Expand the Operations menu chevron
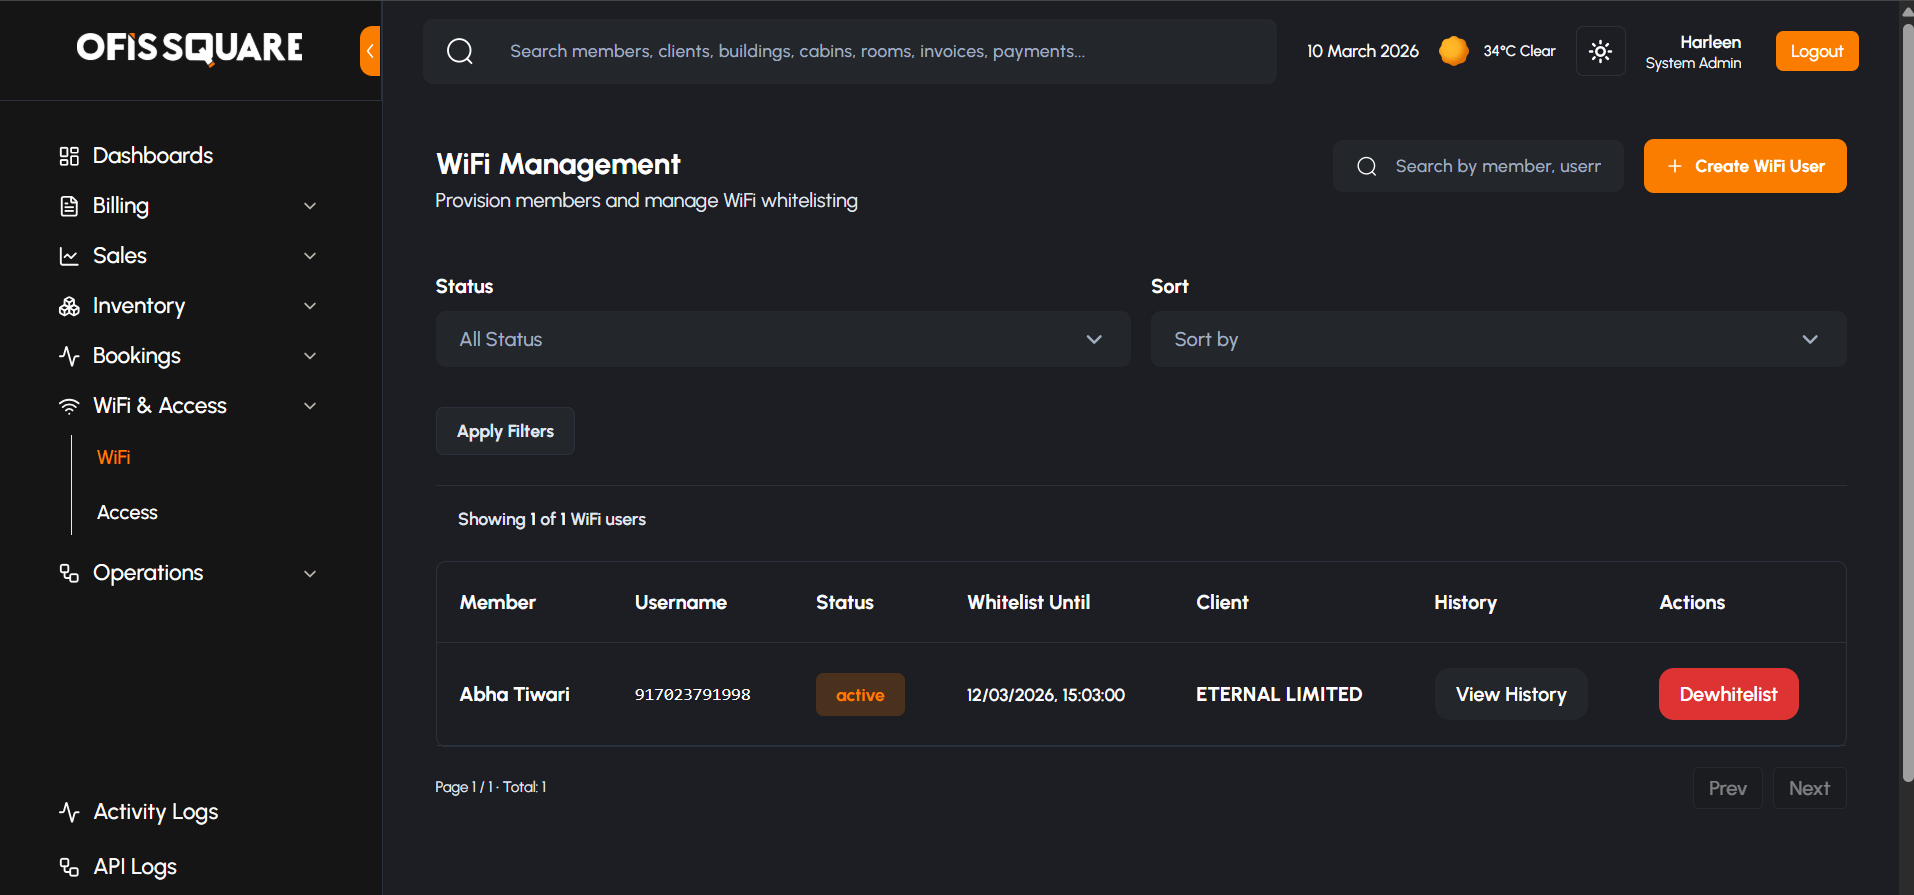 [310, 574]
